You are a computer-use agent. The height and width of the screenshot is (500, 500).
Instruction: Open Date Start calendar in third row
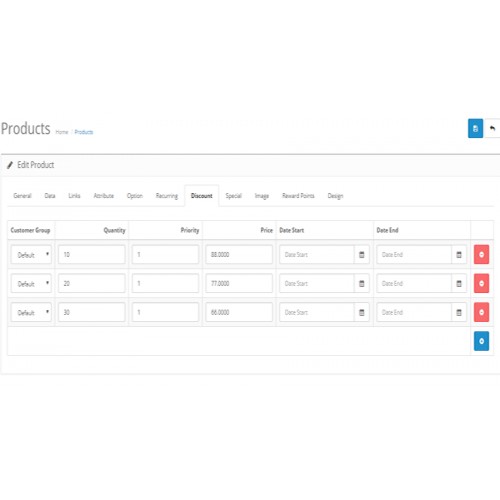pos(361,312)
